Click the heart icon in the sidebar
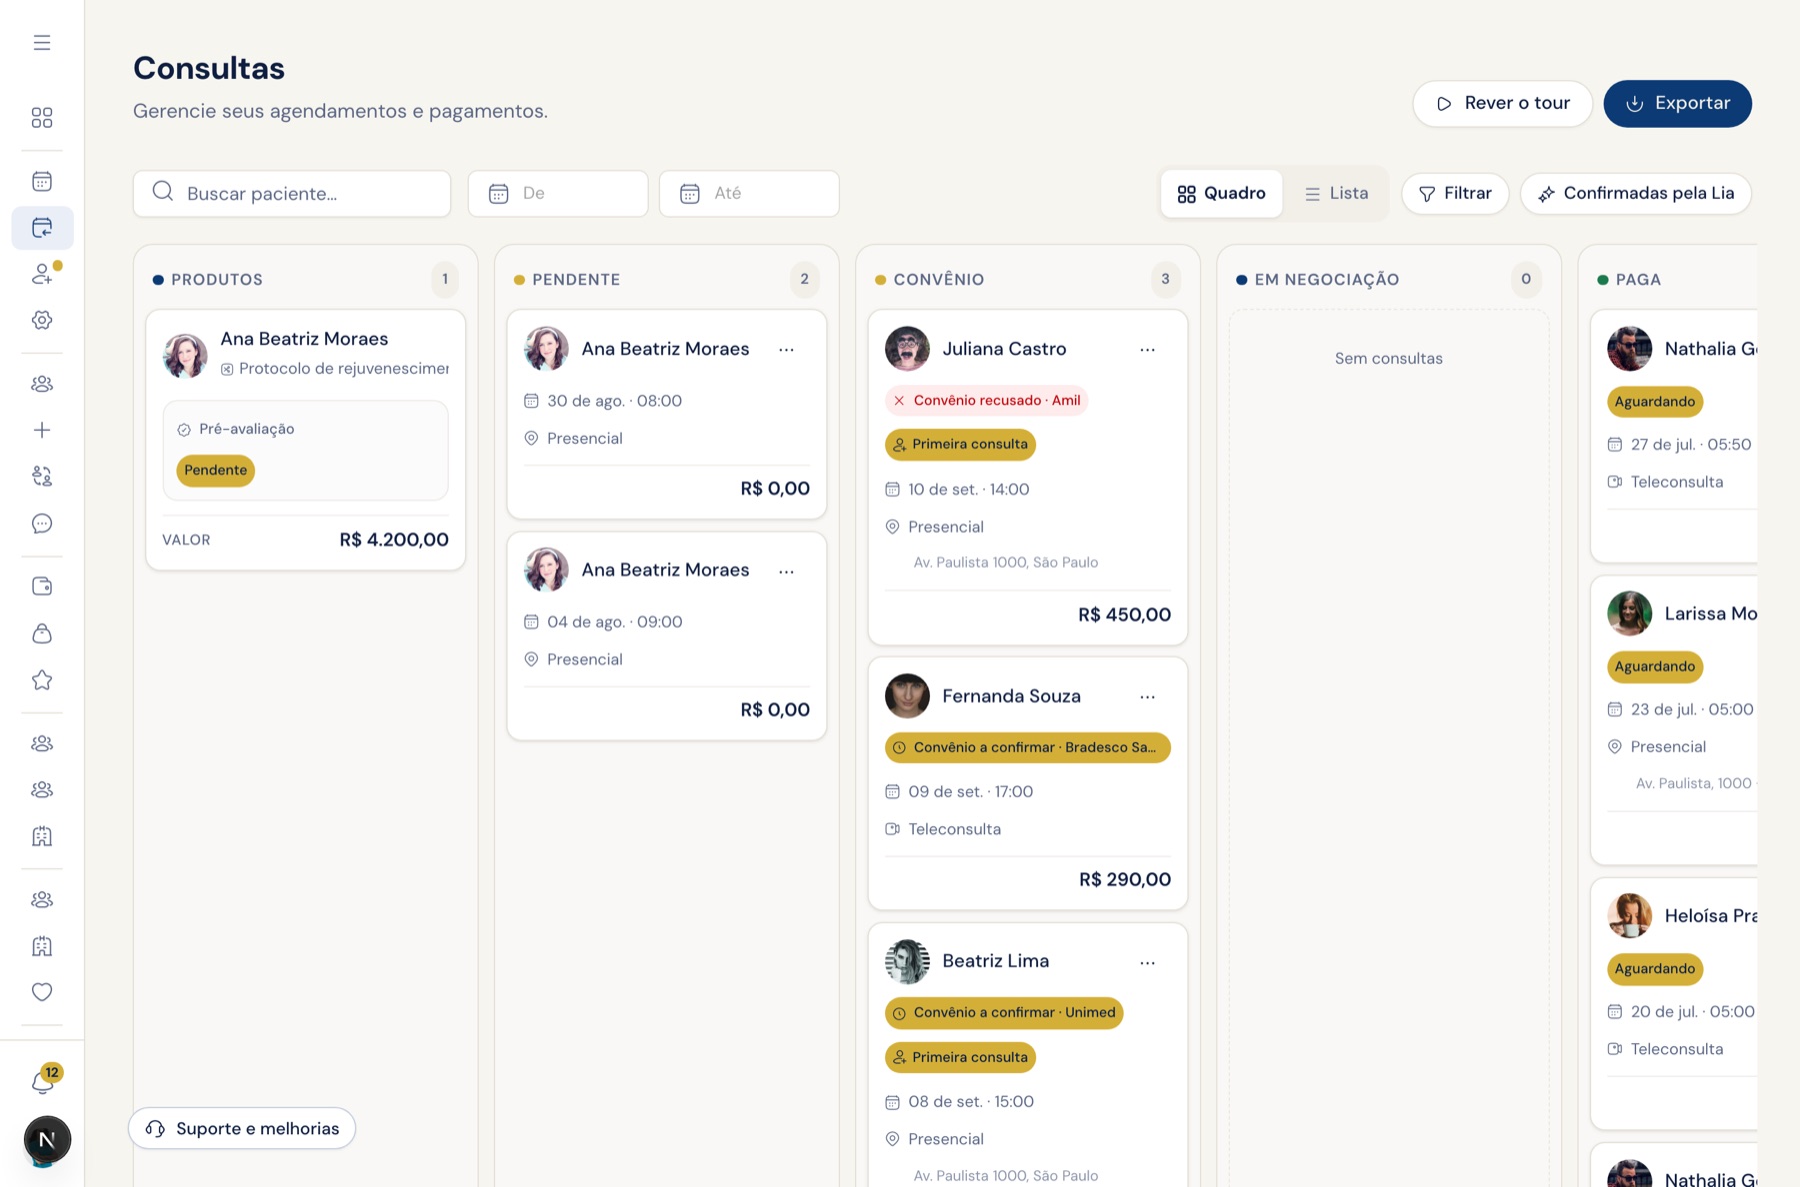1800x1187 pixels. tap(42, 992)
